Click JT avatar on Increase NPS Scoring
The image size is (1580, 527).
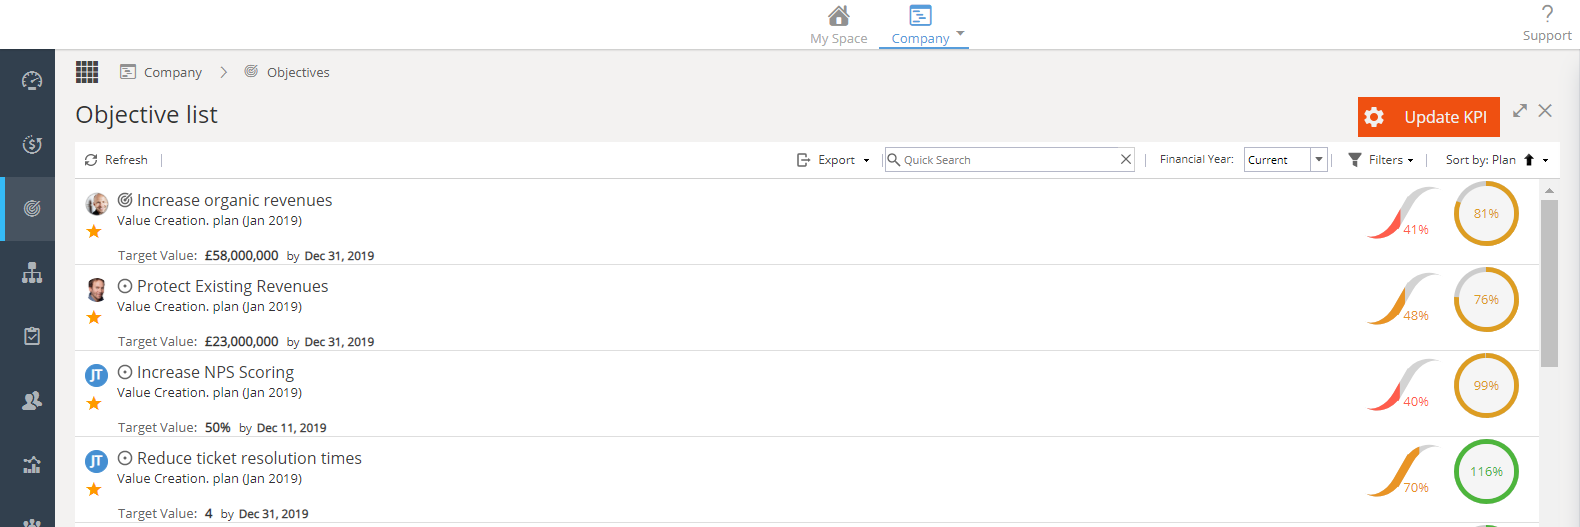point(97,376)
